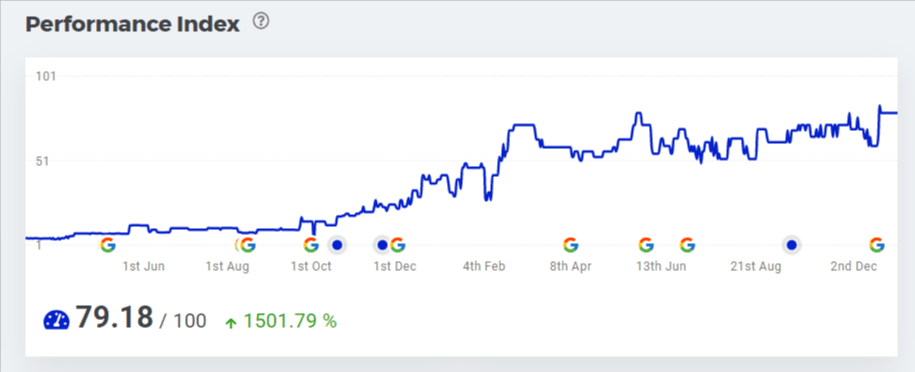
Task: Click the 21st Aug date axis label
Action: tap(756, 267)
